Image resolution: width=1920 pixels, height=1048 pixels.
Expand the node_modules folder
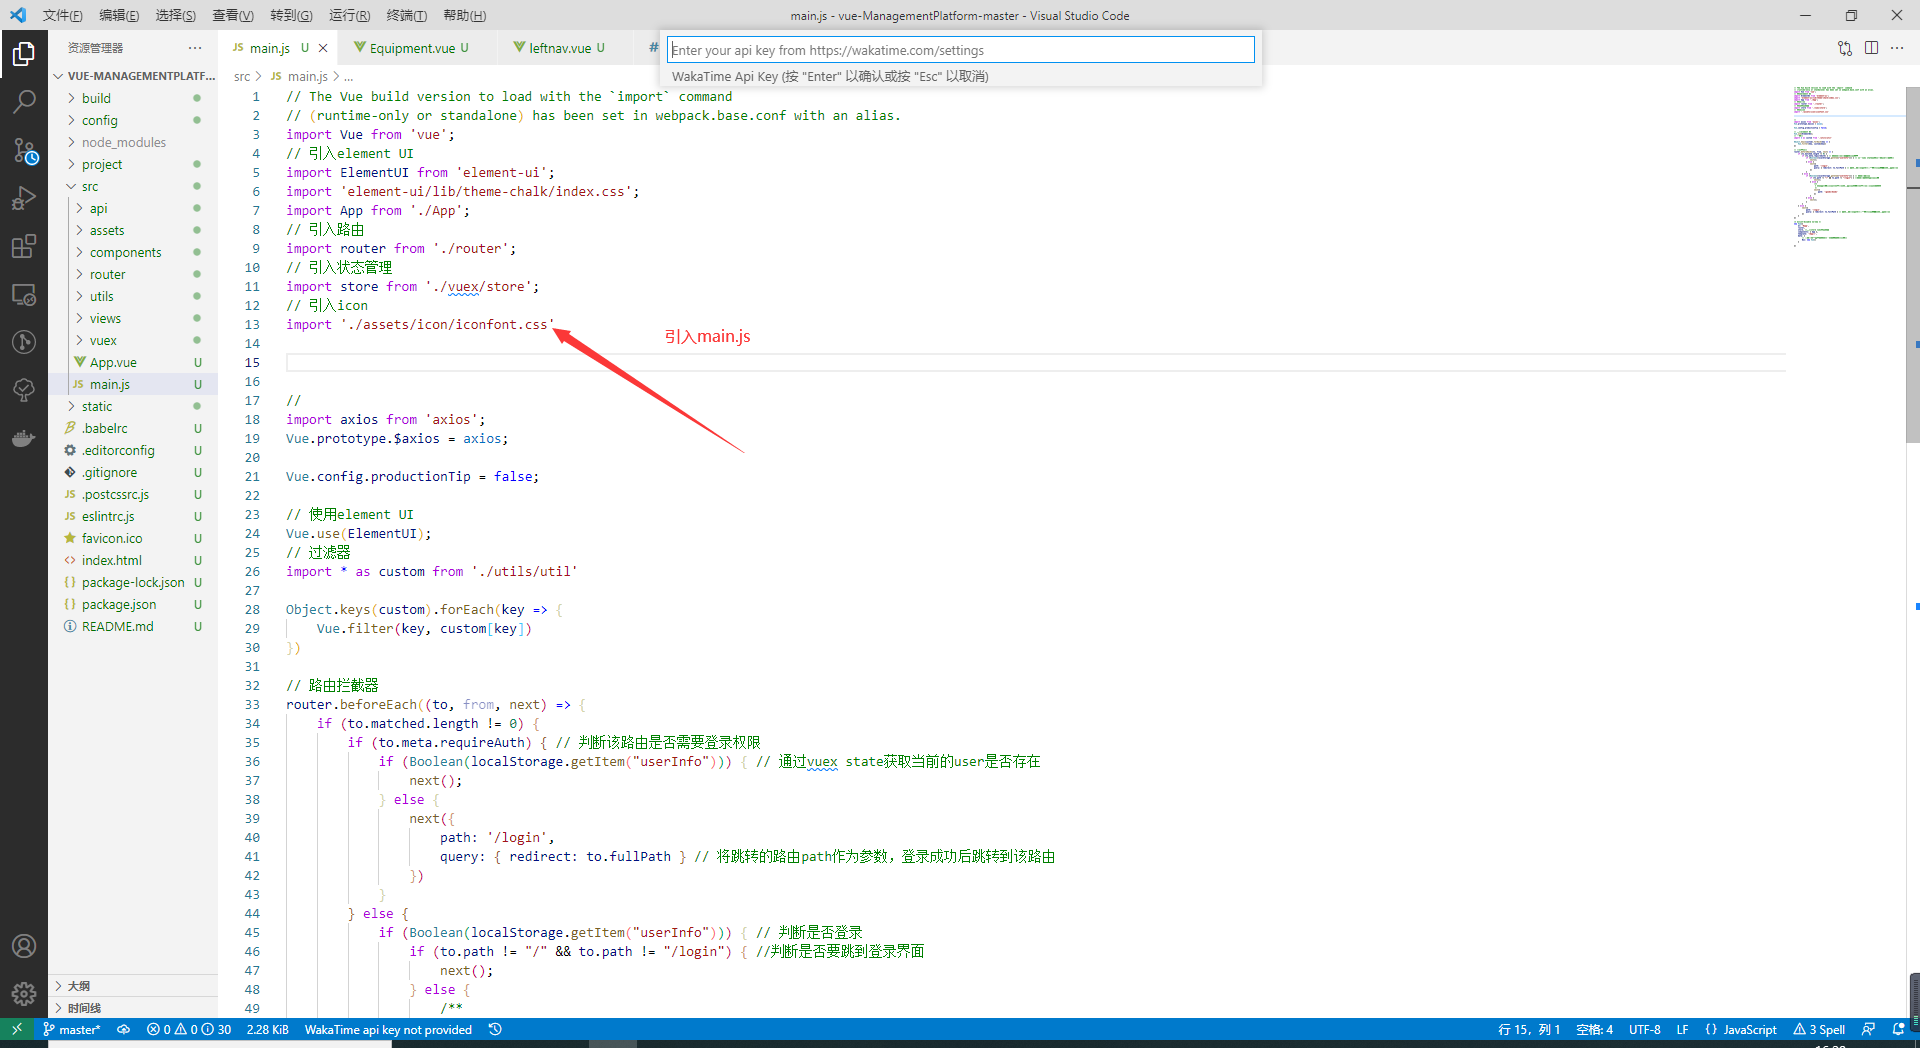(x=133, y=142)
